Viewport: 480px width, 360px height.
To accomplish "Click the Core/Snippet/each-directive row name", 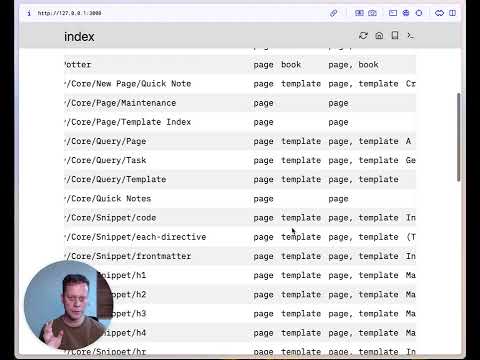I will point(135,237).
